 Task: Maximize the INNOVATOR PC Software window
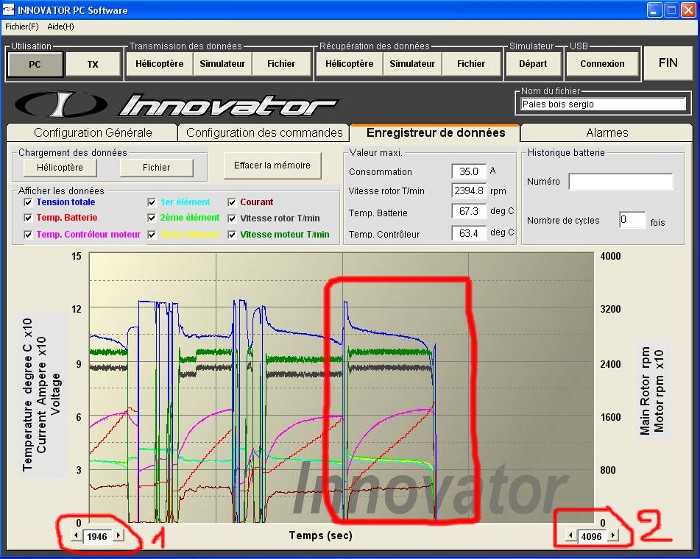(671, 10)
